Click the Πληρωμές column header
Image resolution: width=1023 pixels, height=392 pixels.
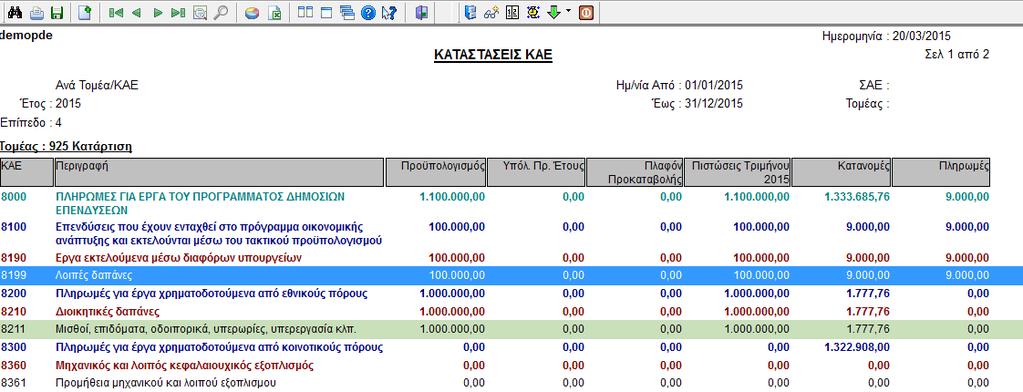click(941, 173)
